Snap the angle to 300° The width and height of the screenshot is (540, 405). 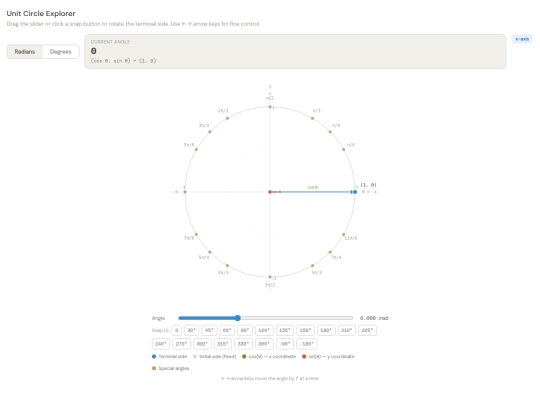pos(202,344)
